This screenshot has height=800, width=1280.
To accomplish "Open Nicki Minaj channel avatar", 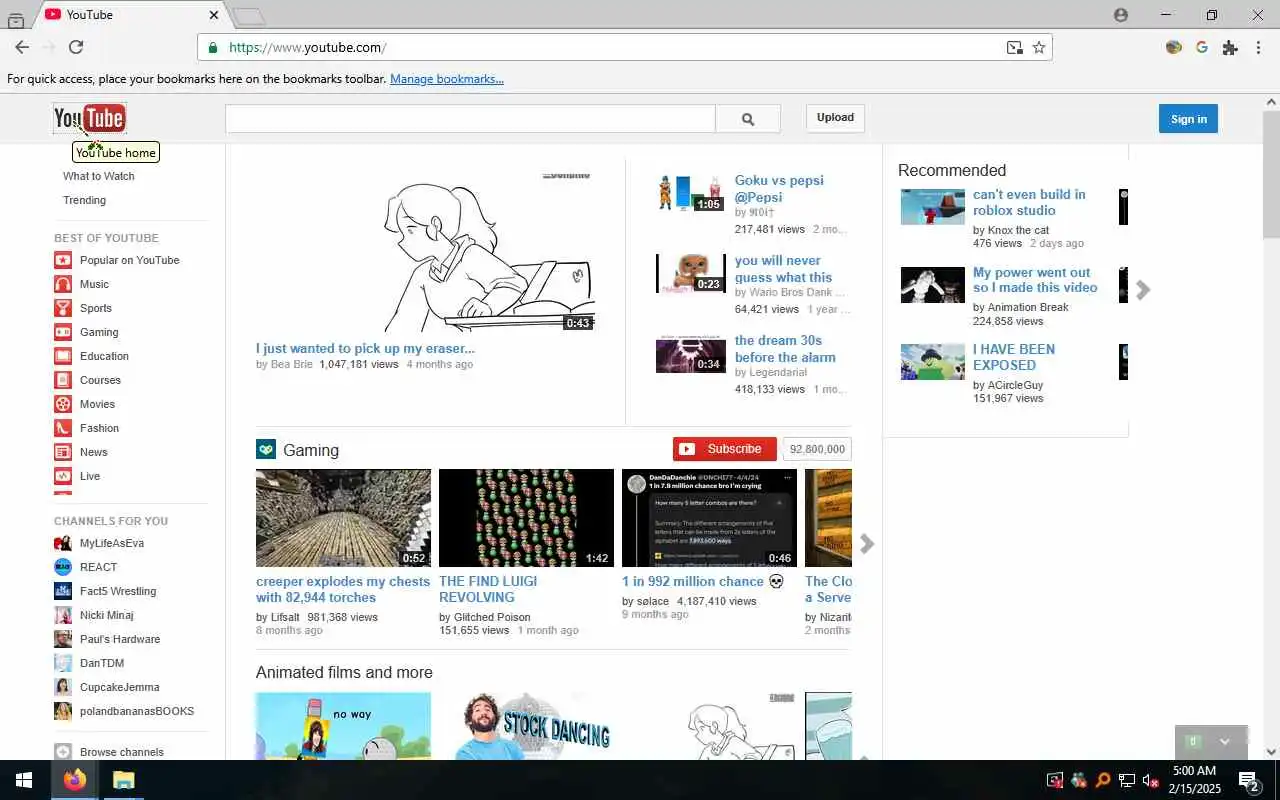I will [63, 615].
